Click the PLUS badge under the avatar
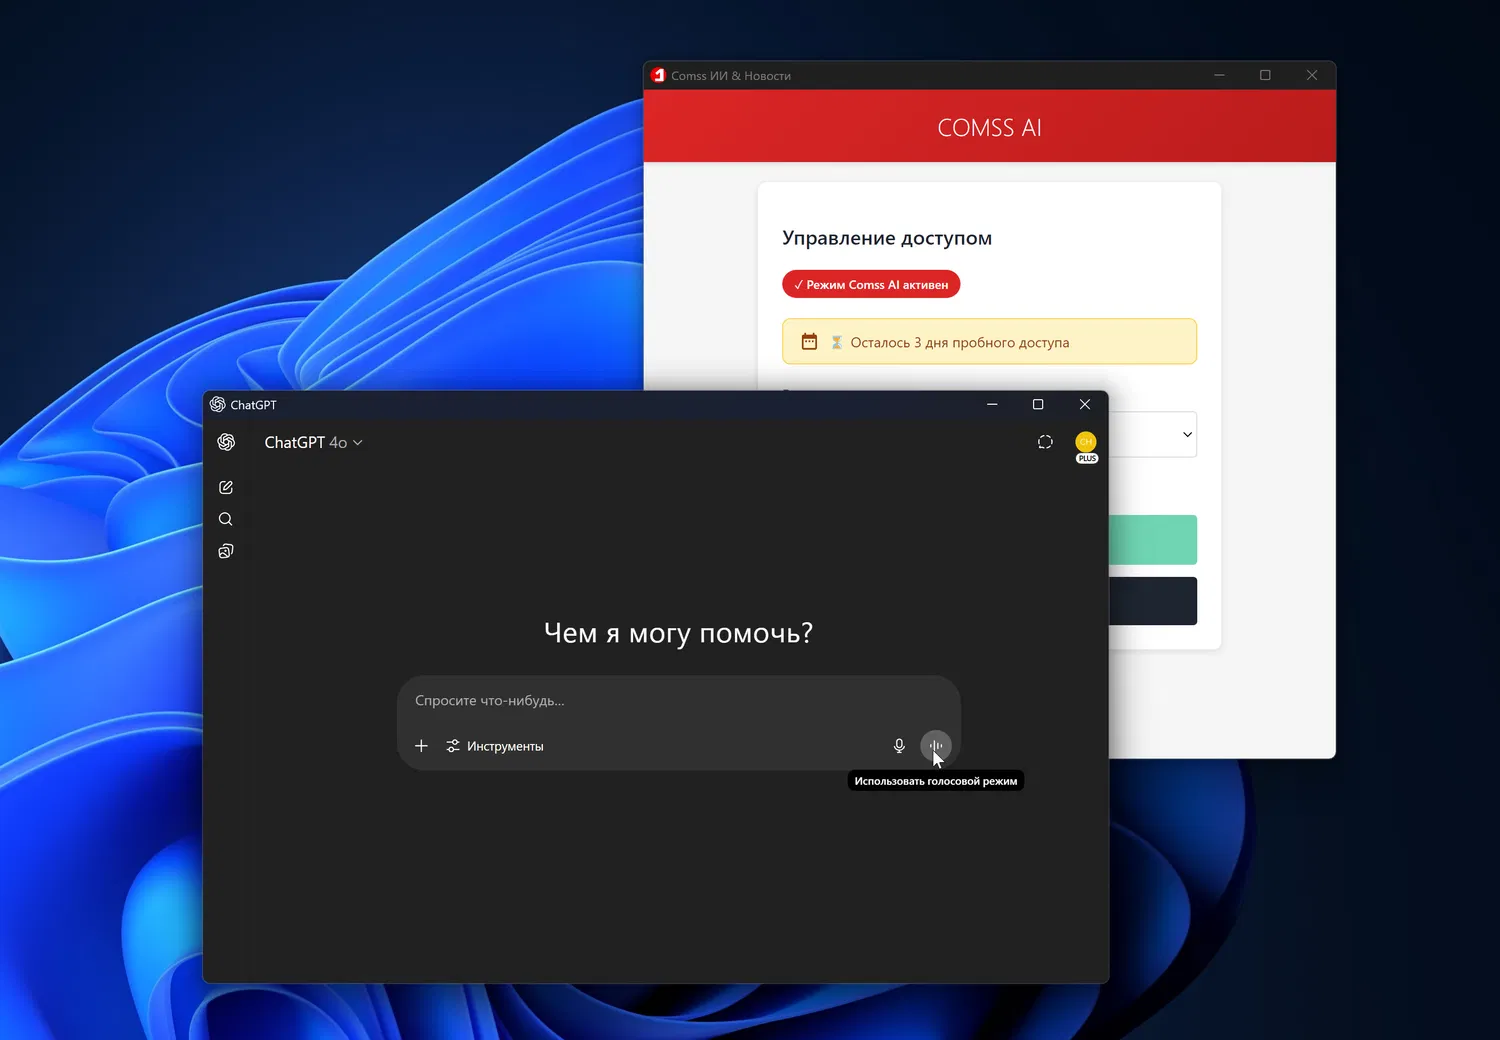The image size is (1500, 1040). [x=1087, y=459]
